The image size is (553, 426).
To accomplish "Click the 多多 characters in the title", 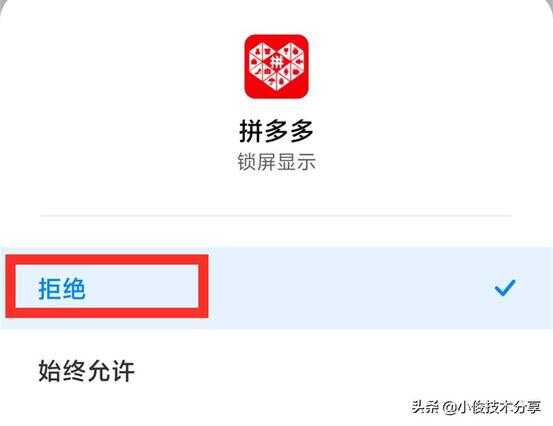I will click(289, 131).
